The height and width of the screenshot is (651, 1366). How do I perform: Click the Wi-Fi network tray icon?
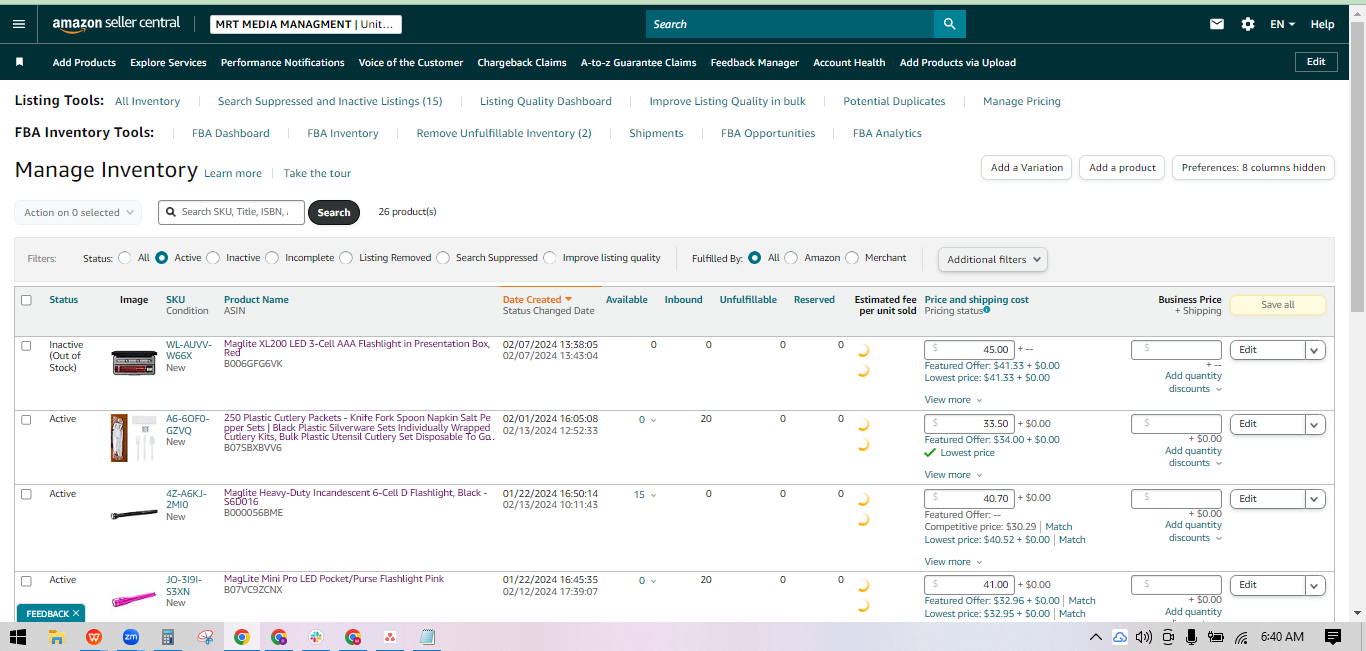[x=1241, y=637]
